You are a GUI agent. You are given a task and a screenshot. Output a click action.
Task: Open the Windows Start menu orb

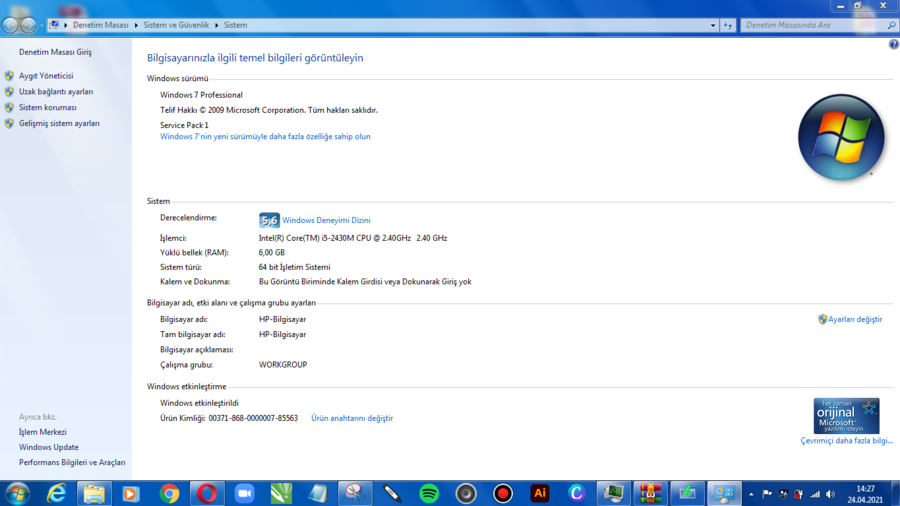tap(17, 493)
